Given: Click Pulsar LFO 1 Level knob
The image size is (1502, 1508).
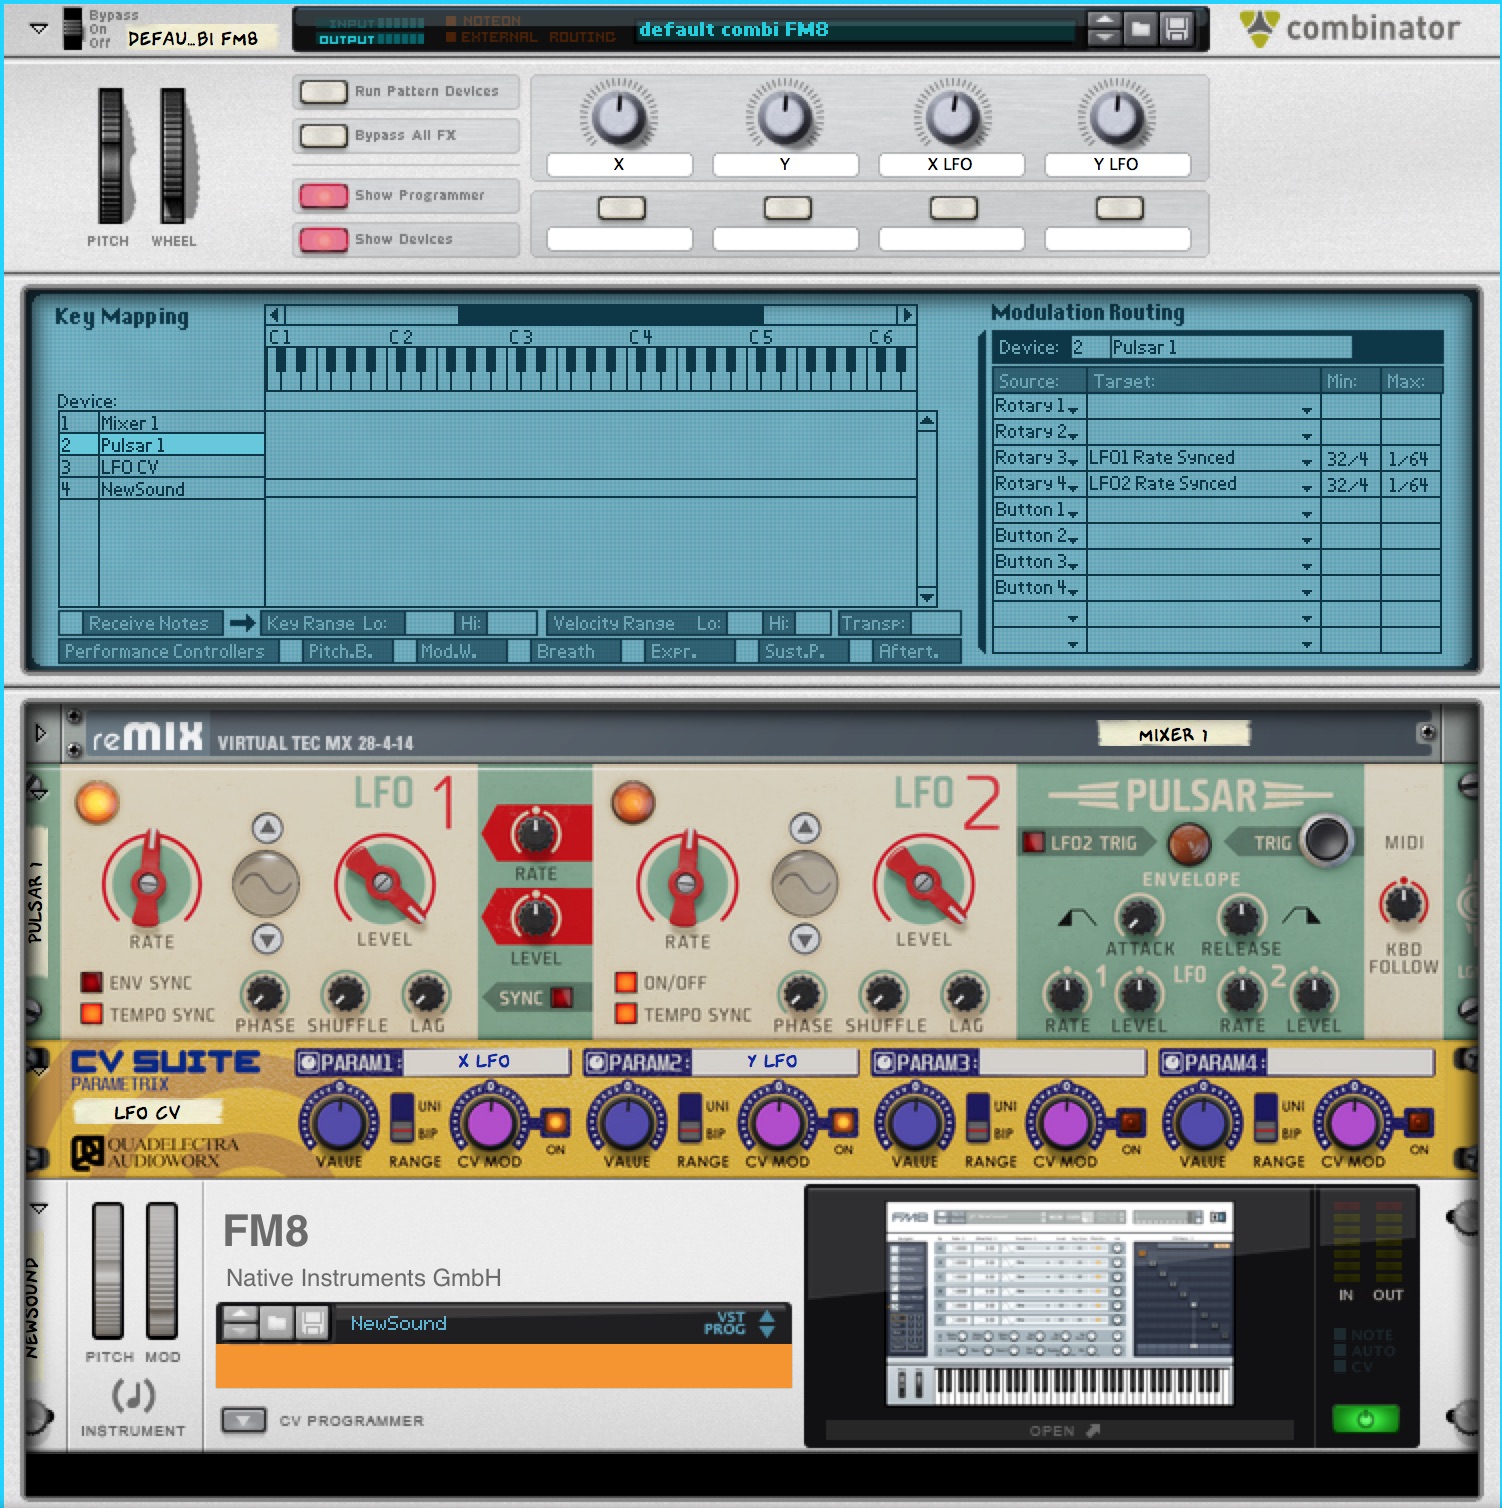Looking at the screenshot, I should pyautogui.click(x=383, y=881).
